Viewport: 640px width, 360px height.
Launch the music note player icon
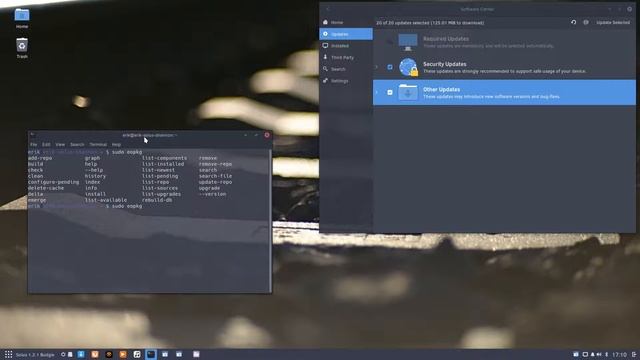(x=137, y=354)
